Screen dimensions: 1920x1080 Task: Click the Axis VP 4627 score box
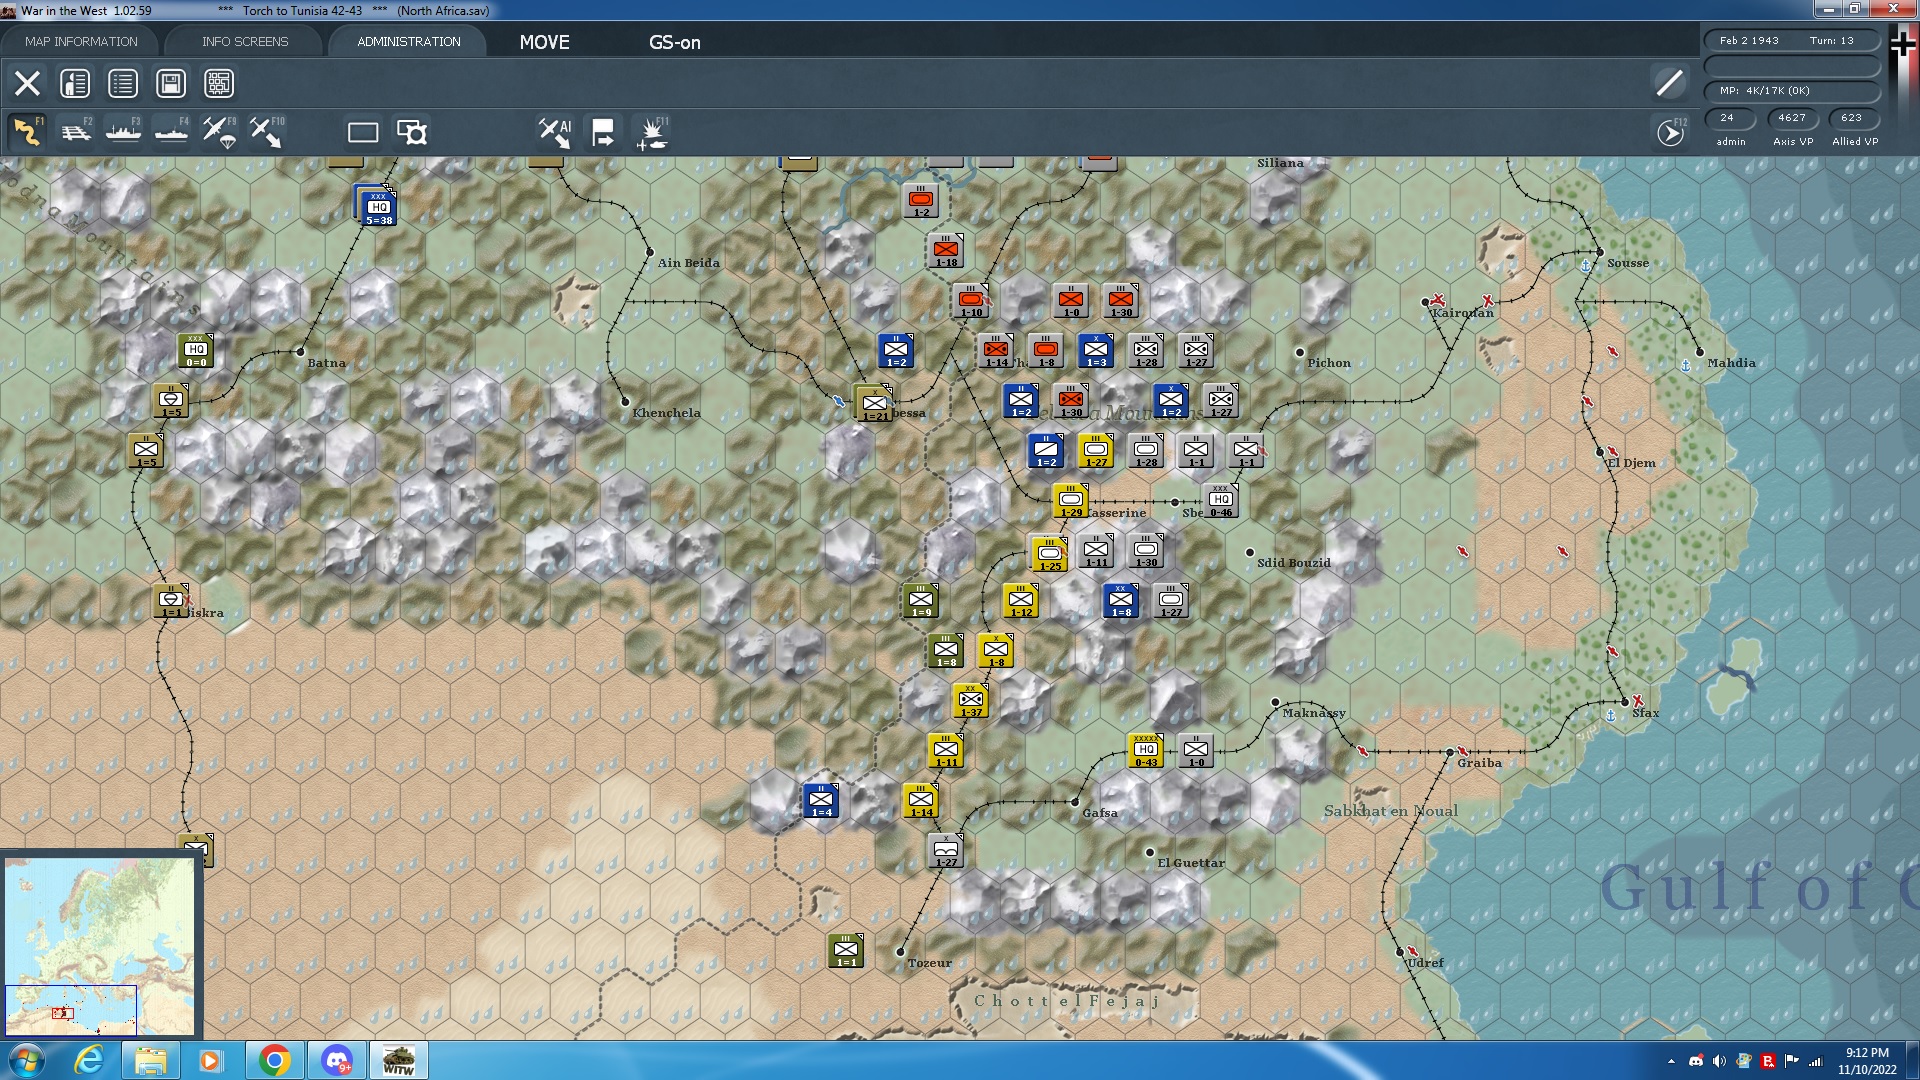(1792, 118)
